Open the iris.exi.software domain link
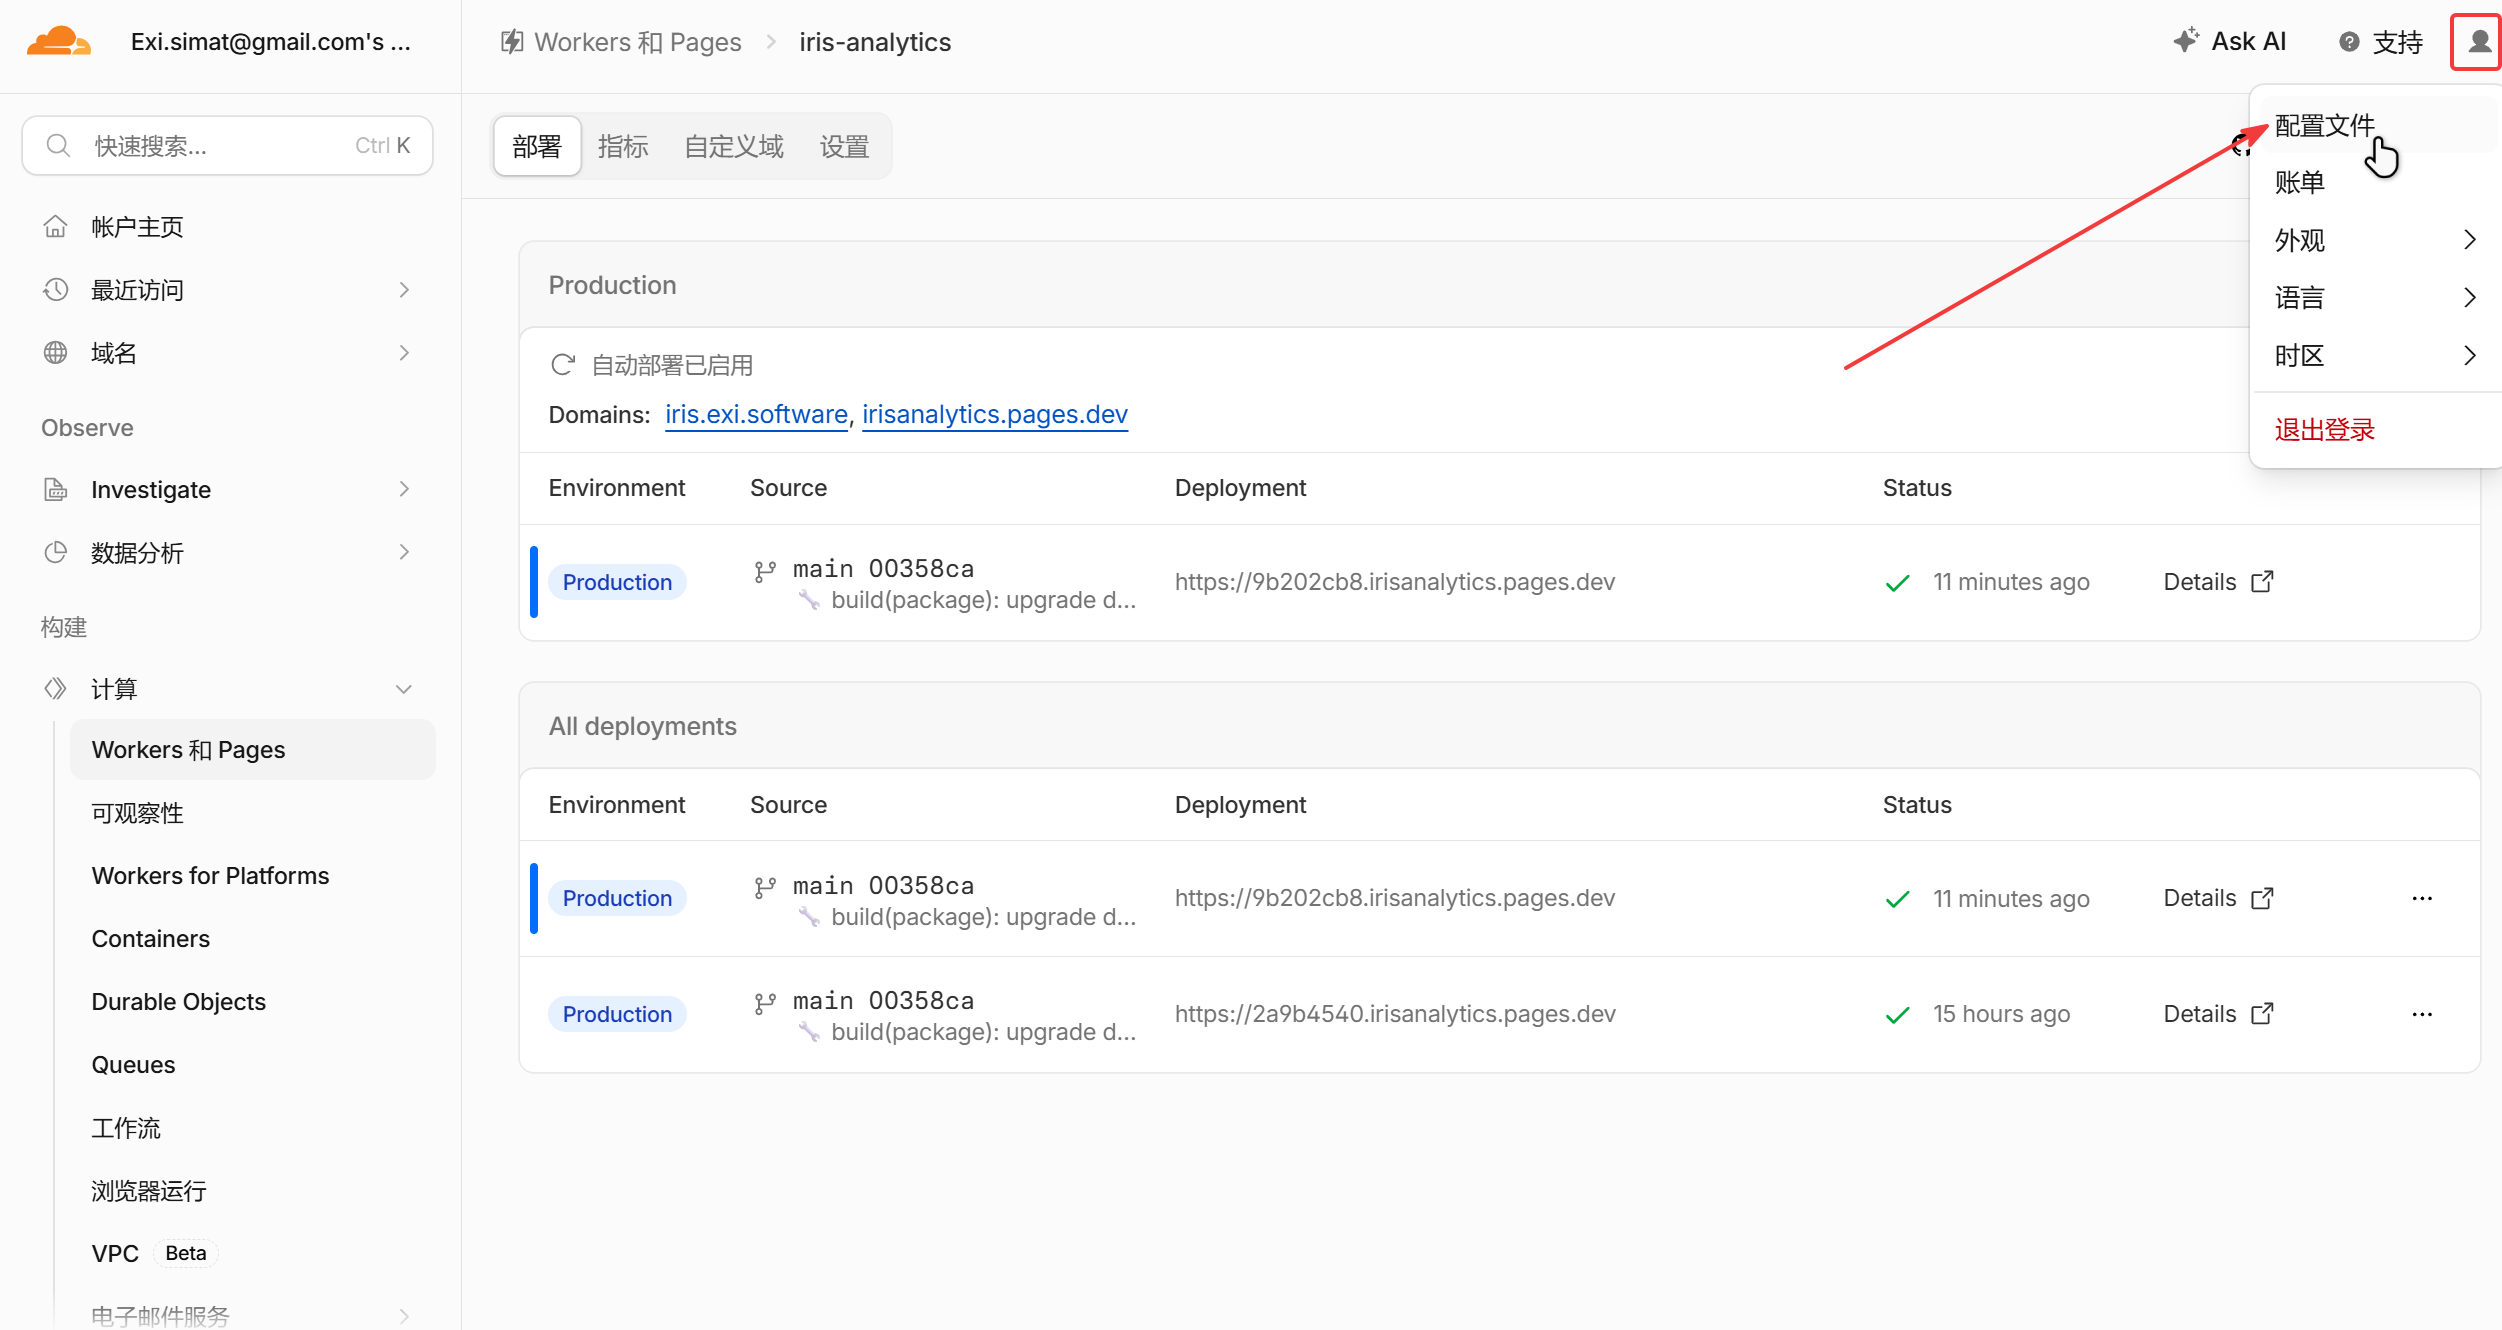Image resolution: width=2502 pixels, height=1330 pixels. (756, 414)
